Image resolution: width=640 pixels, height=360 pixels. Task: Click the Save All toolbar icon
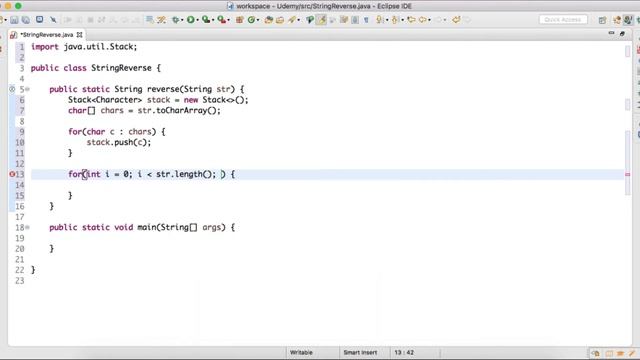click(x=26, y=20)
